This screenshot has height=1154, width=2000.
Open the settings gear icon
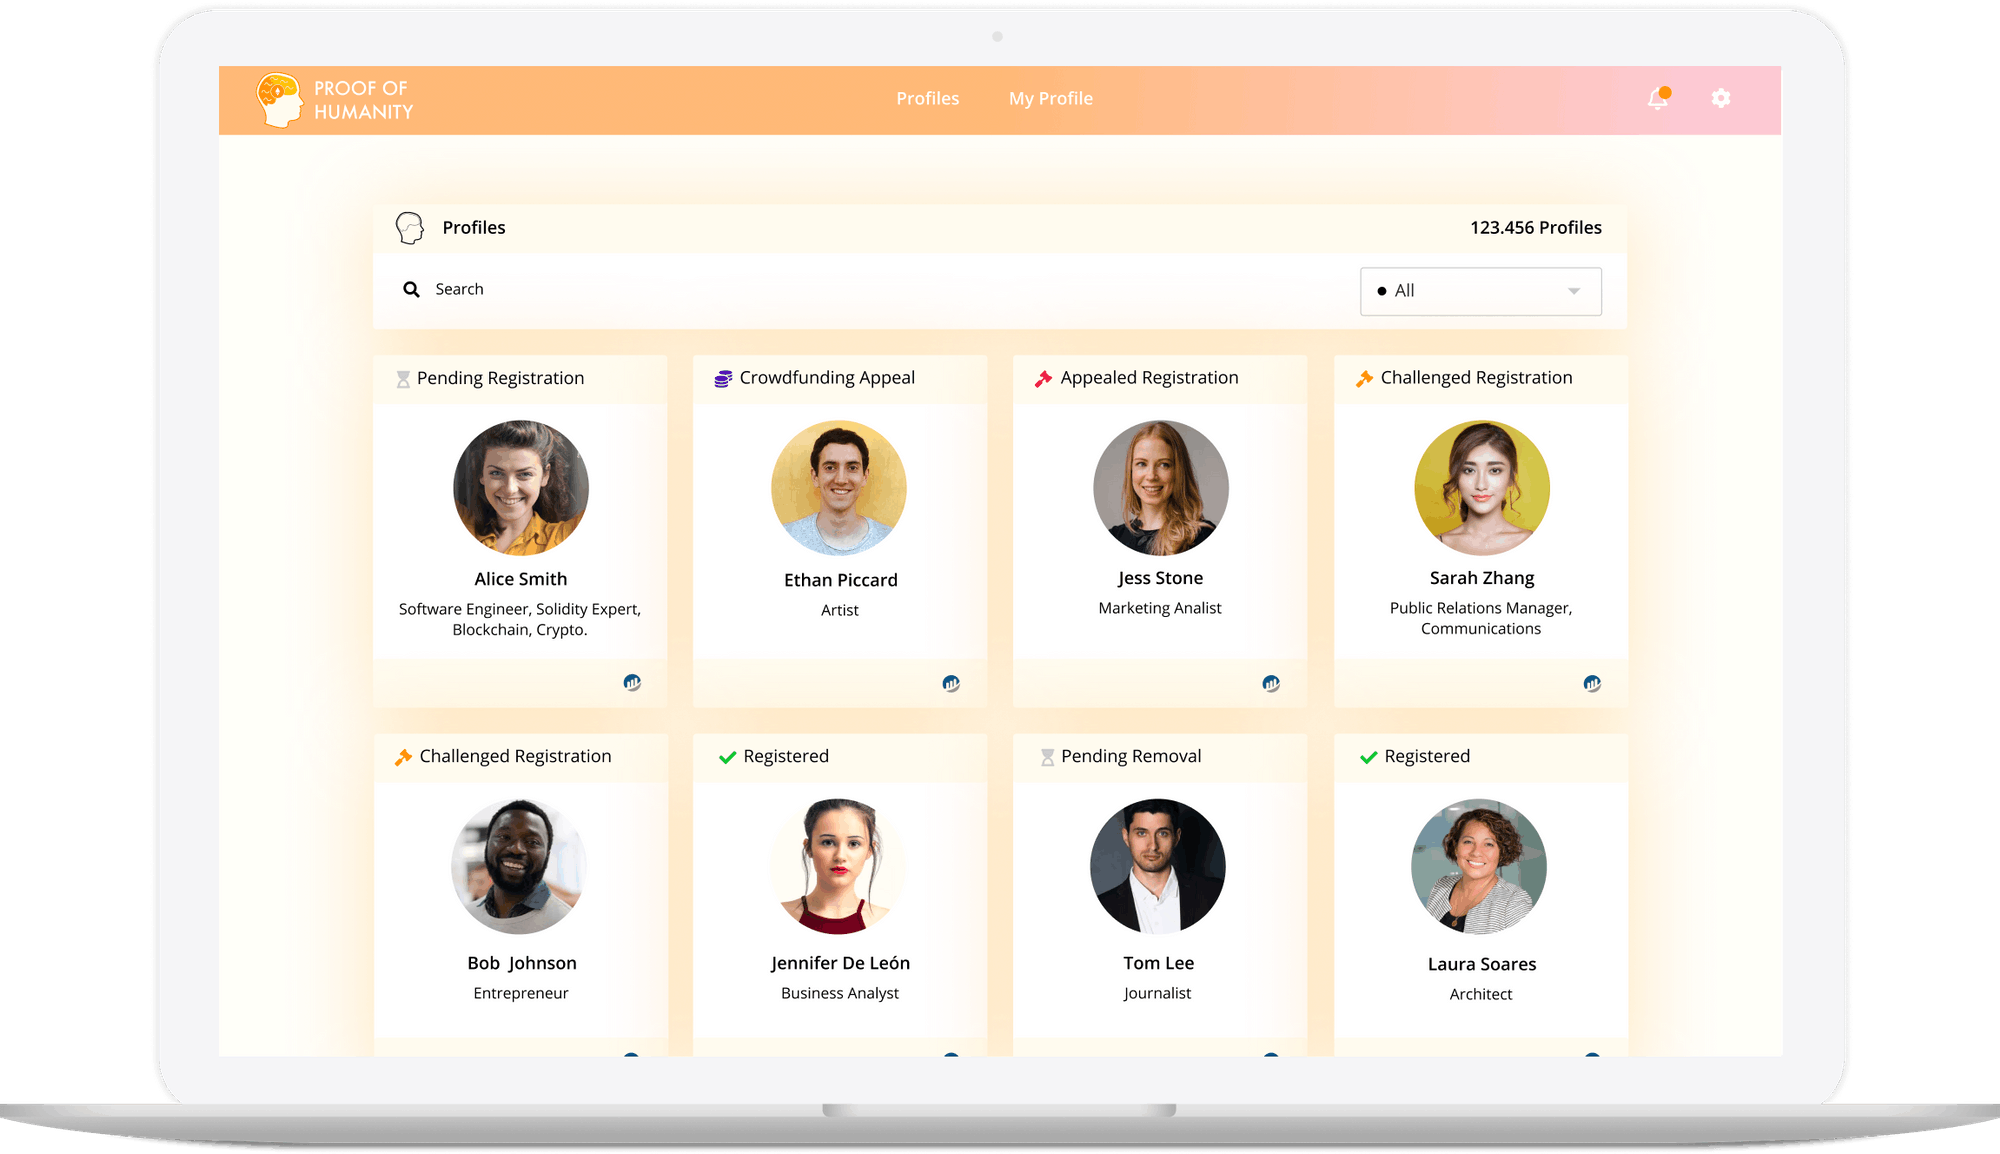tap(1720, 98)
